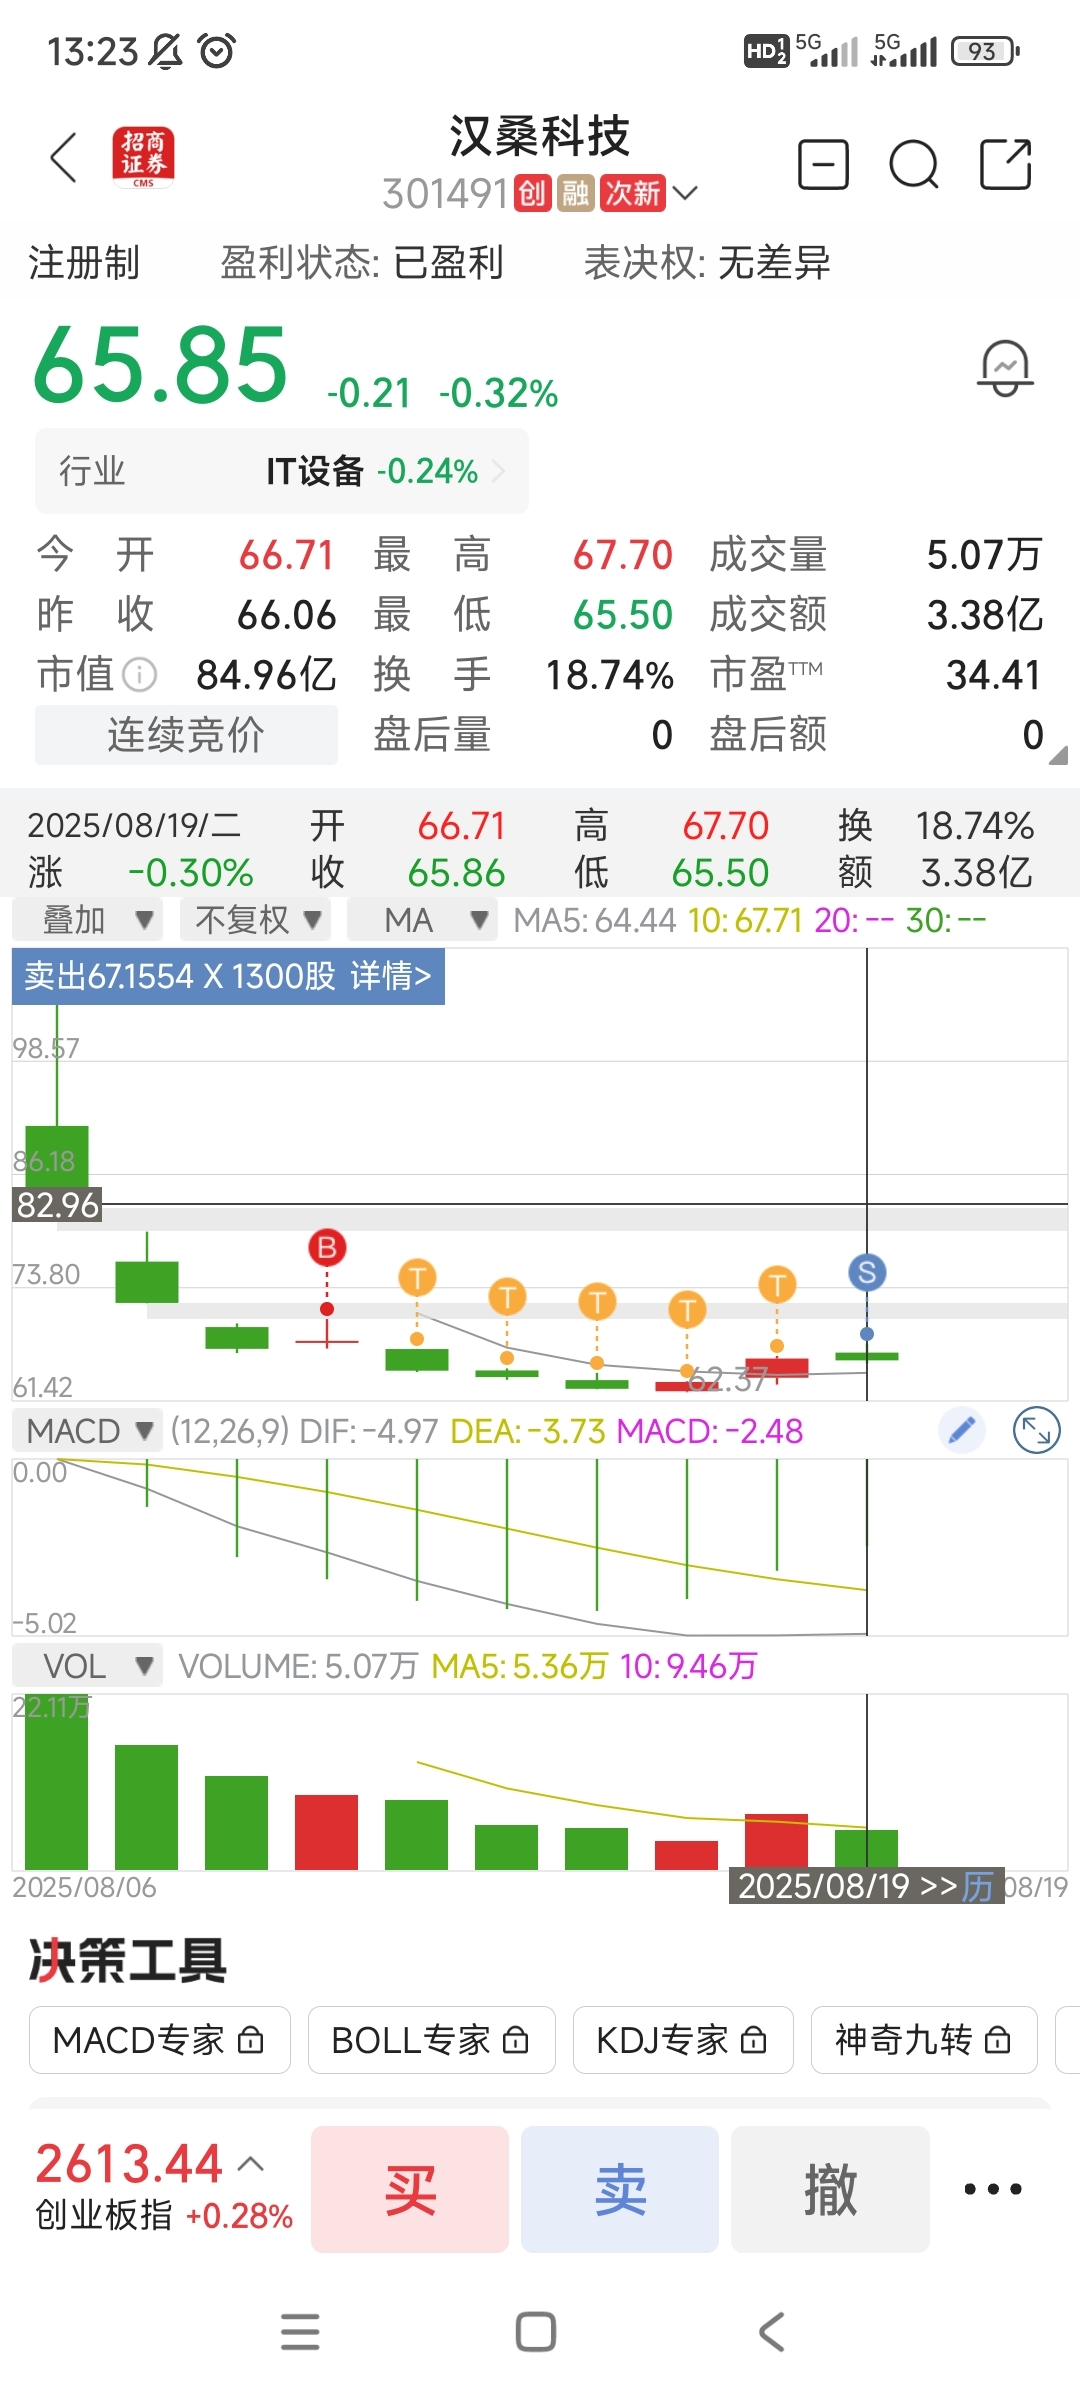Tap the 成交额 3.38亿 value
Viewport: 1080px width, 2400px height.
click(984, 615)
